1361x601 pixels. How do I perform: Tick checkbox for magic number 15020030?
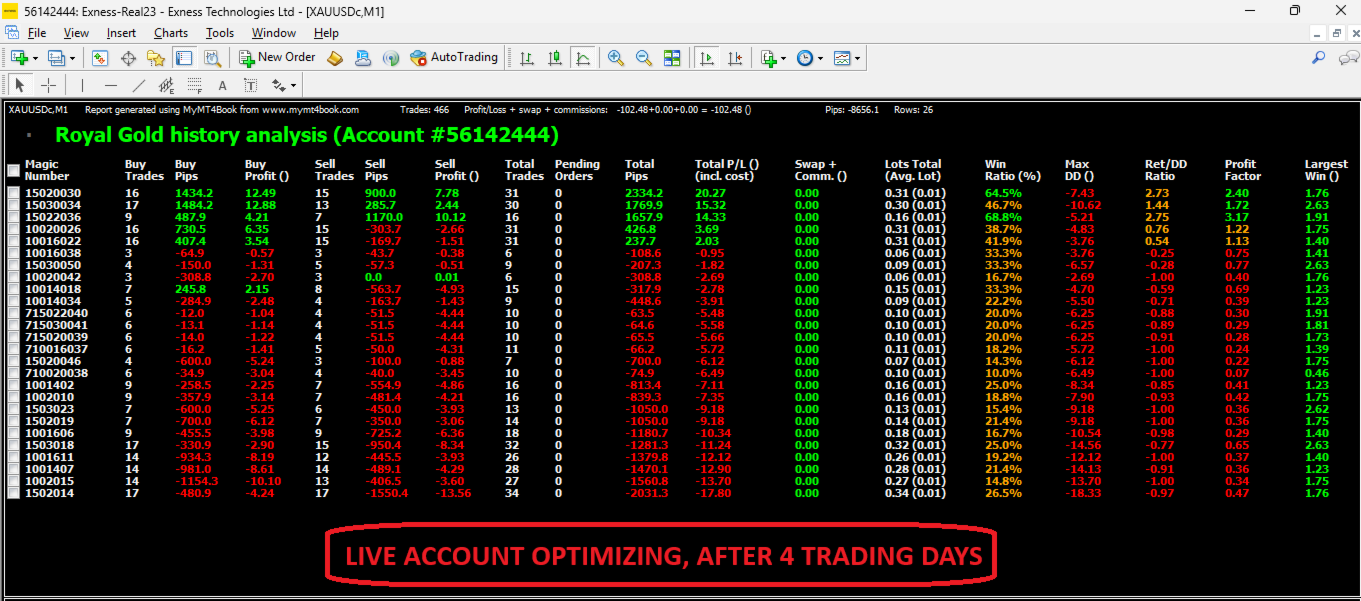(x=13, y=193)
